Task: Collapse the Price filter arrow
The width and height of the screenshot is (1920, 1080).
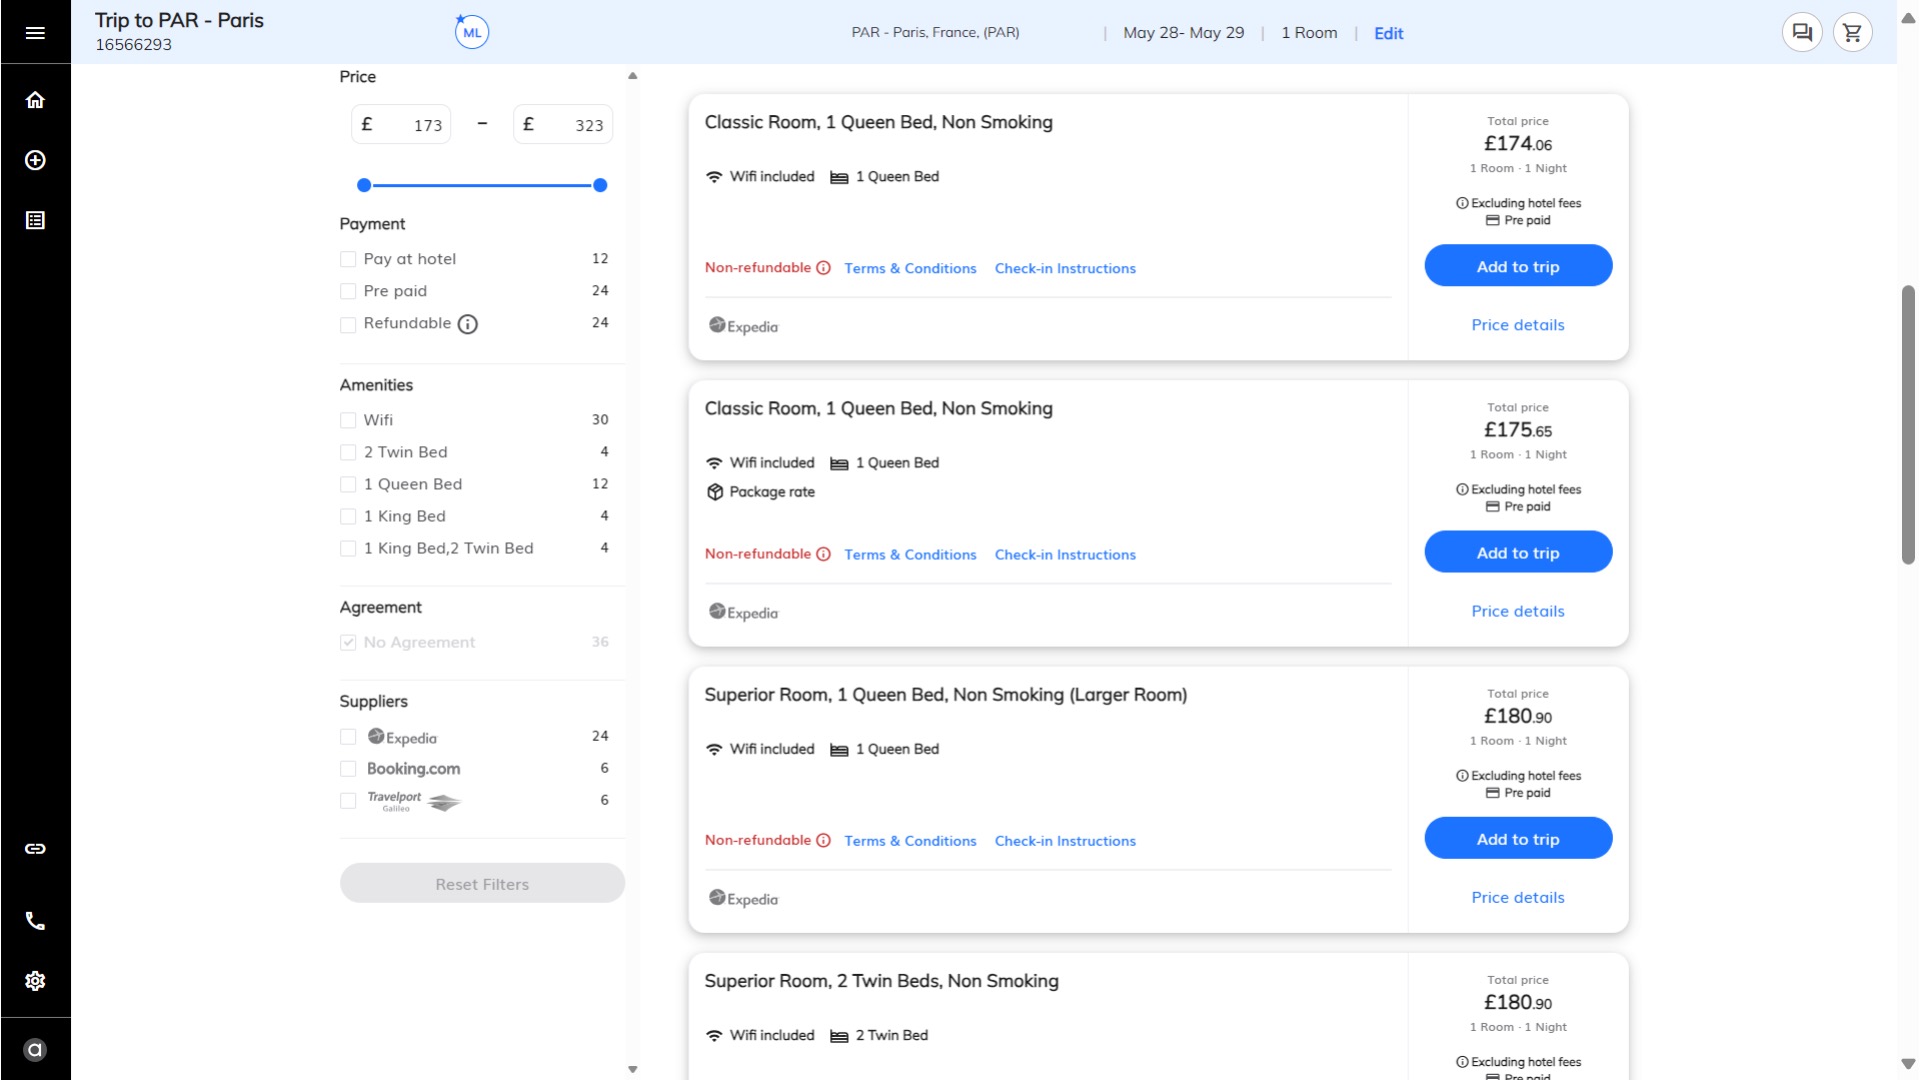Action: pyautogui.click(x=632, y=76)
